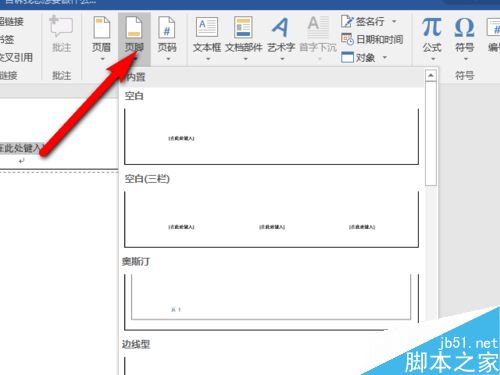This screenshot has height=375, width=500.
Task: Click the footer placeholder text in document
Action: click(x=21, y=148)
